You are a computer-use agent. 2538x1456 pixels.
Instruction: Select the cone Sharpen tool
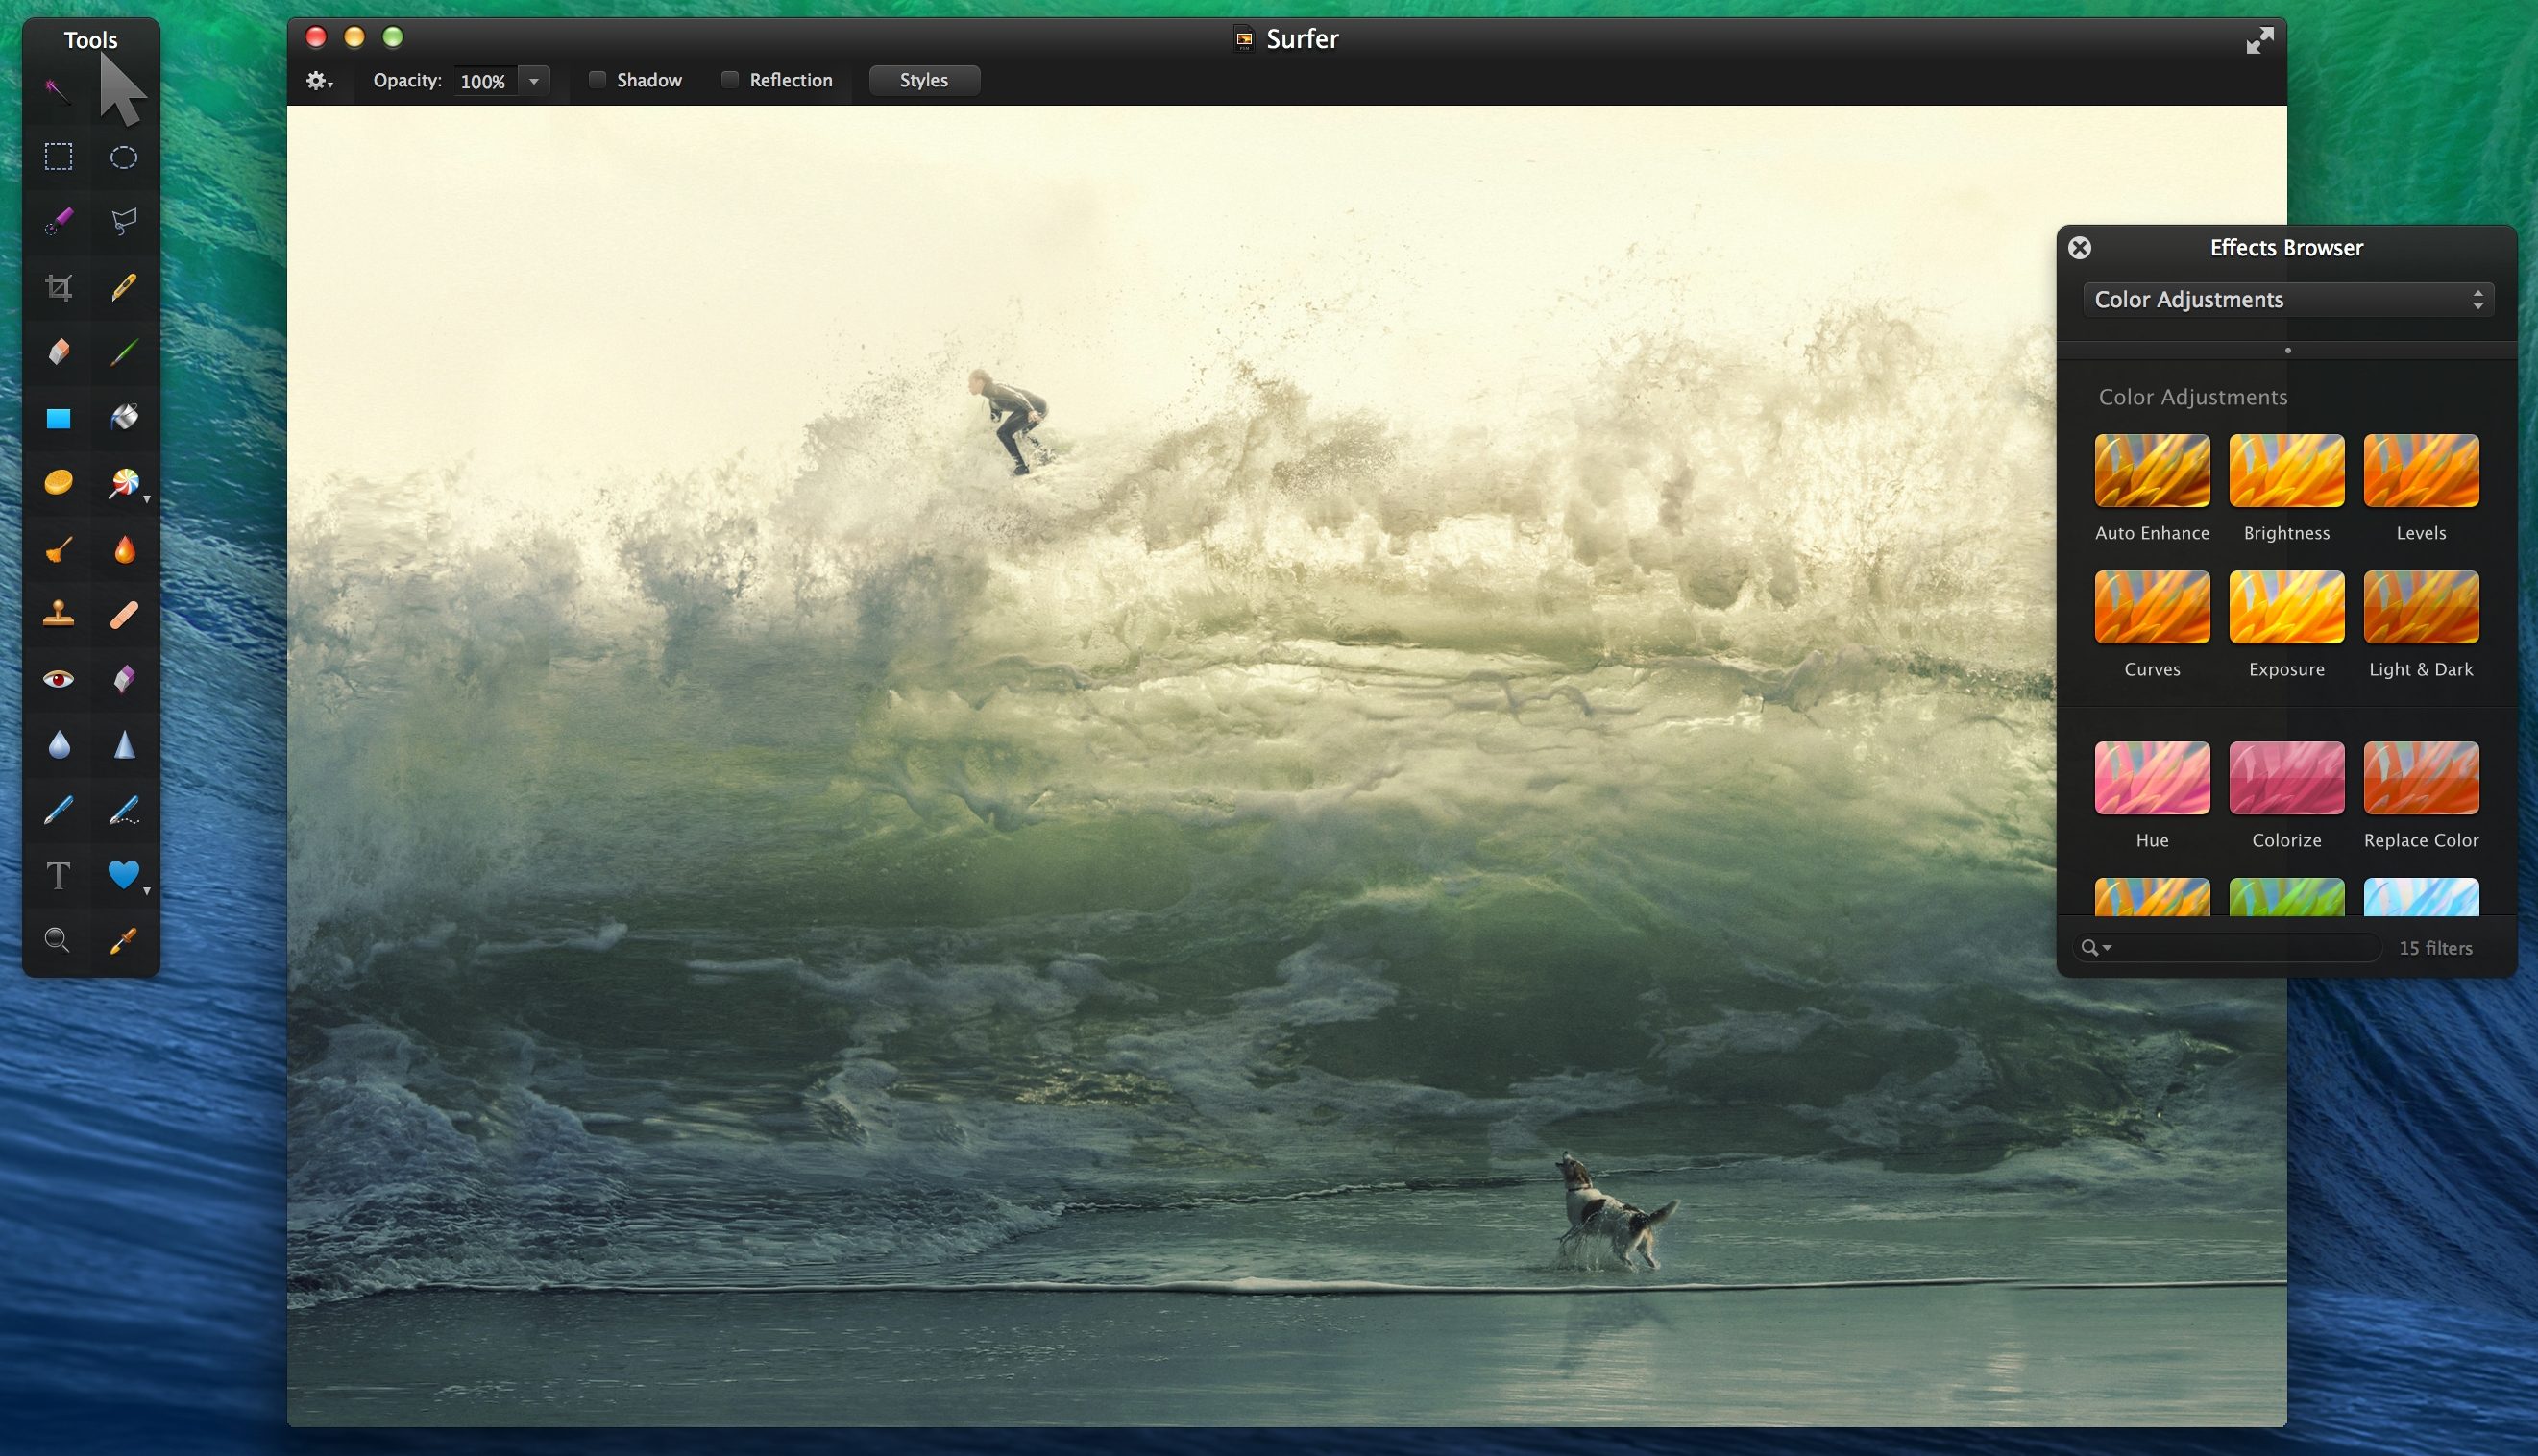[x=124, y=745]
